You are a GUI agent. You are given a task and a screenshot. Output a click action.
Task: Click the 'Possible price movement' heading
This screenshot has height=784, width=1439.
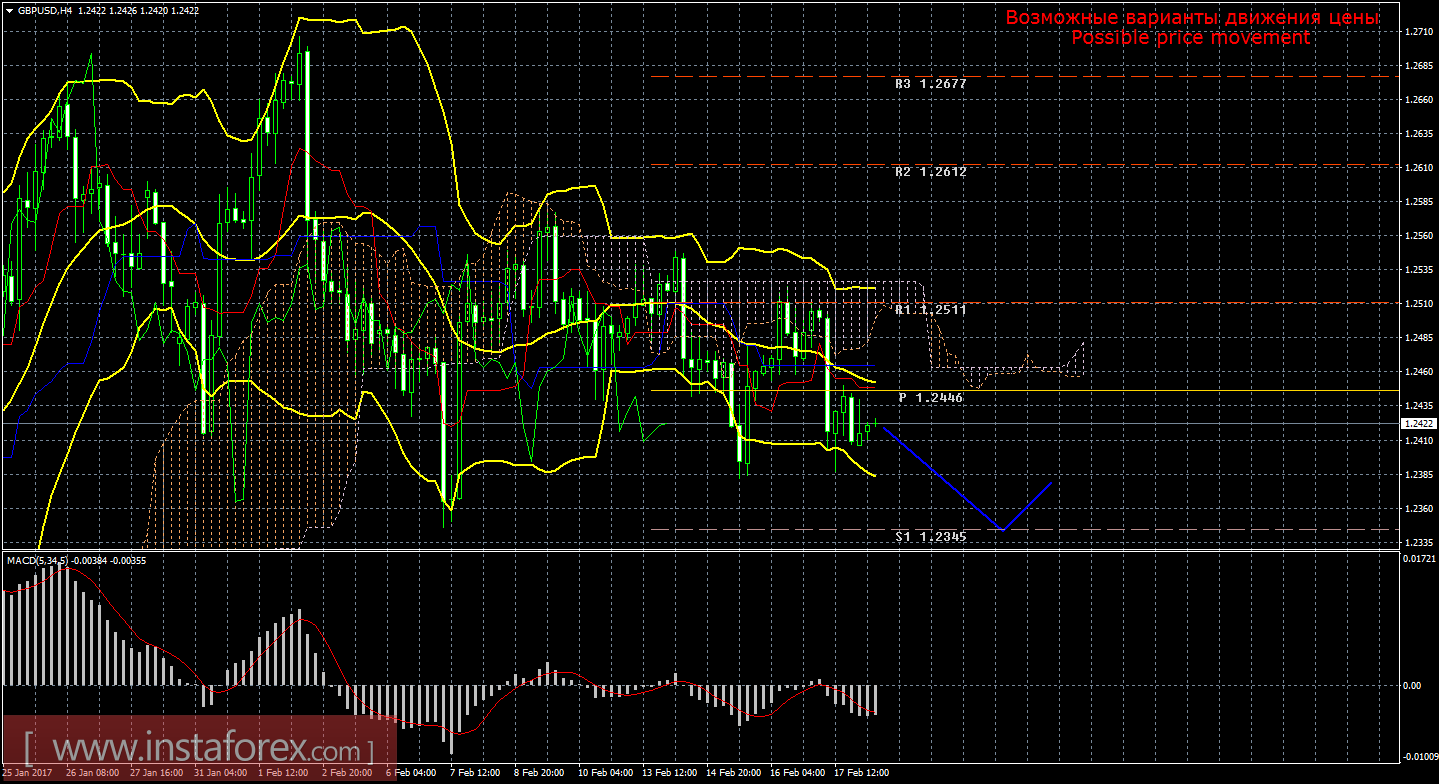1190,38
